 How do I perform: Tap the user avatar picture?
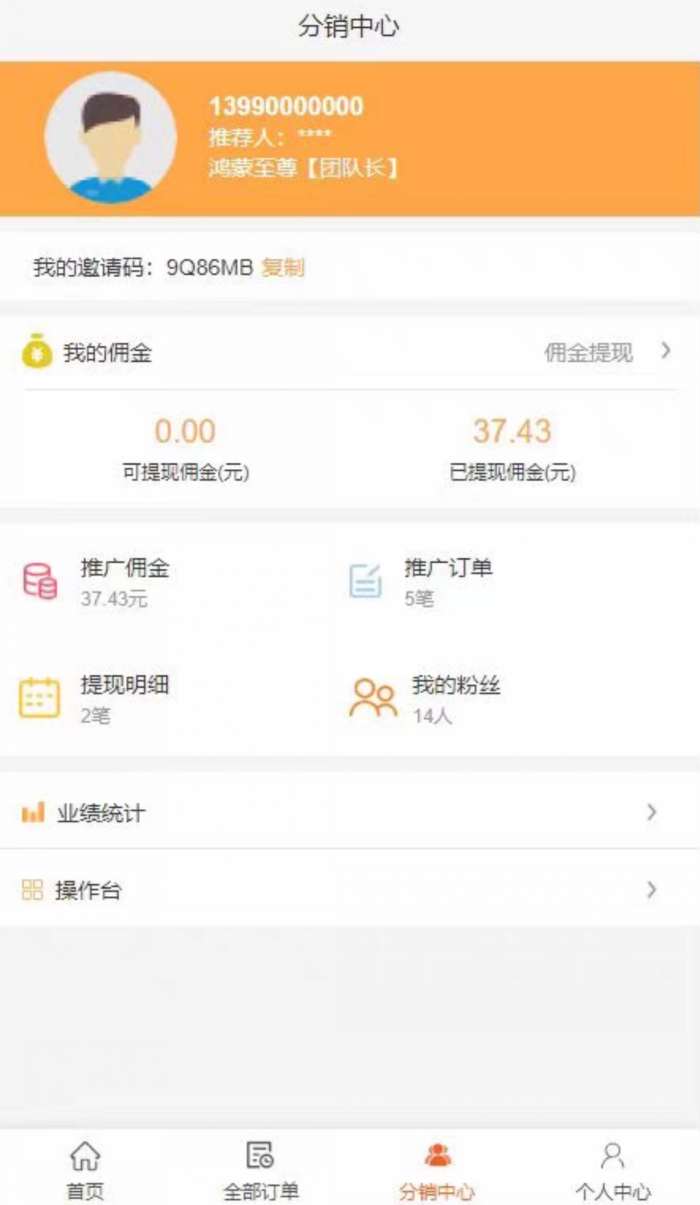pos(110,138)
